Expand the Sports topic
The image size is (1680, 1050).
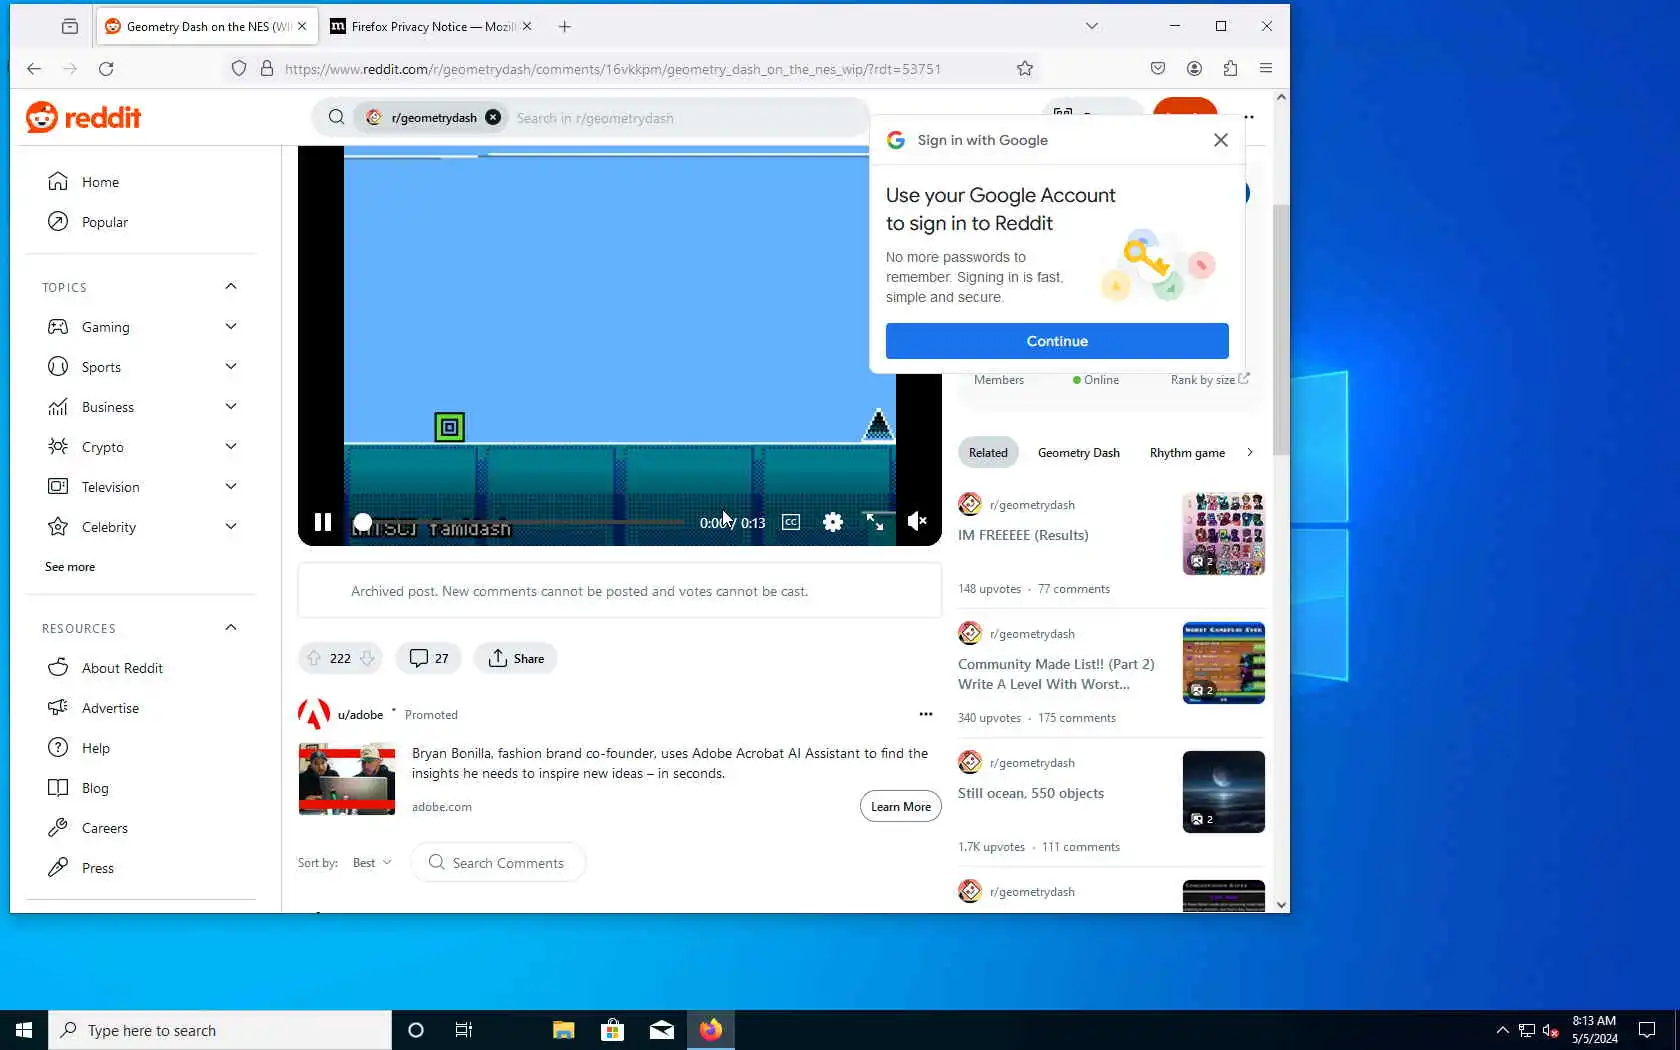(231, 367)
